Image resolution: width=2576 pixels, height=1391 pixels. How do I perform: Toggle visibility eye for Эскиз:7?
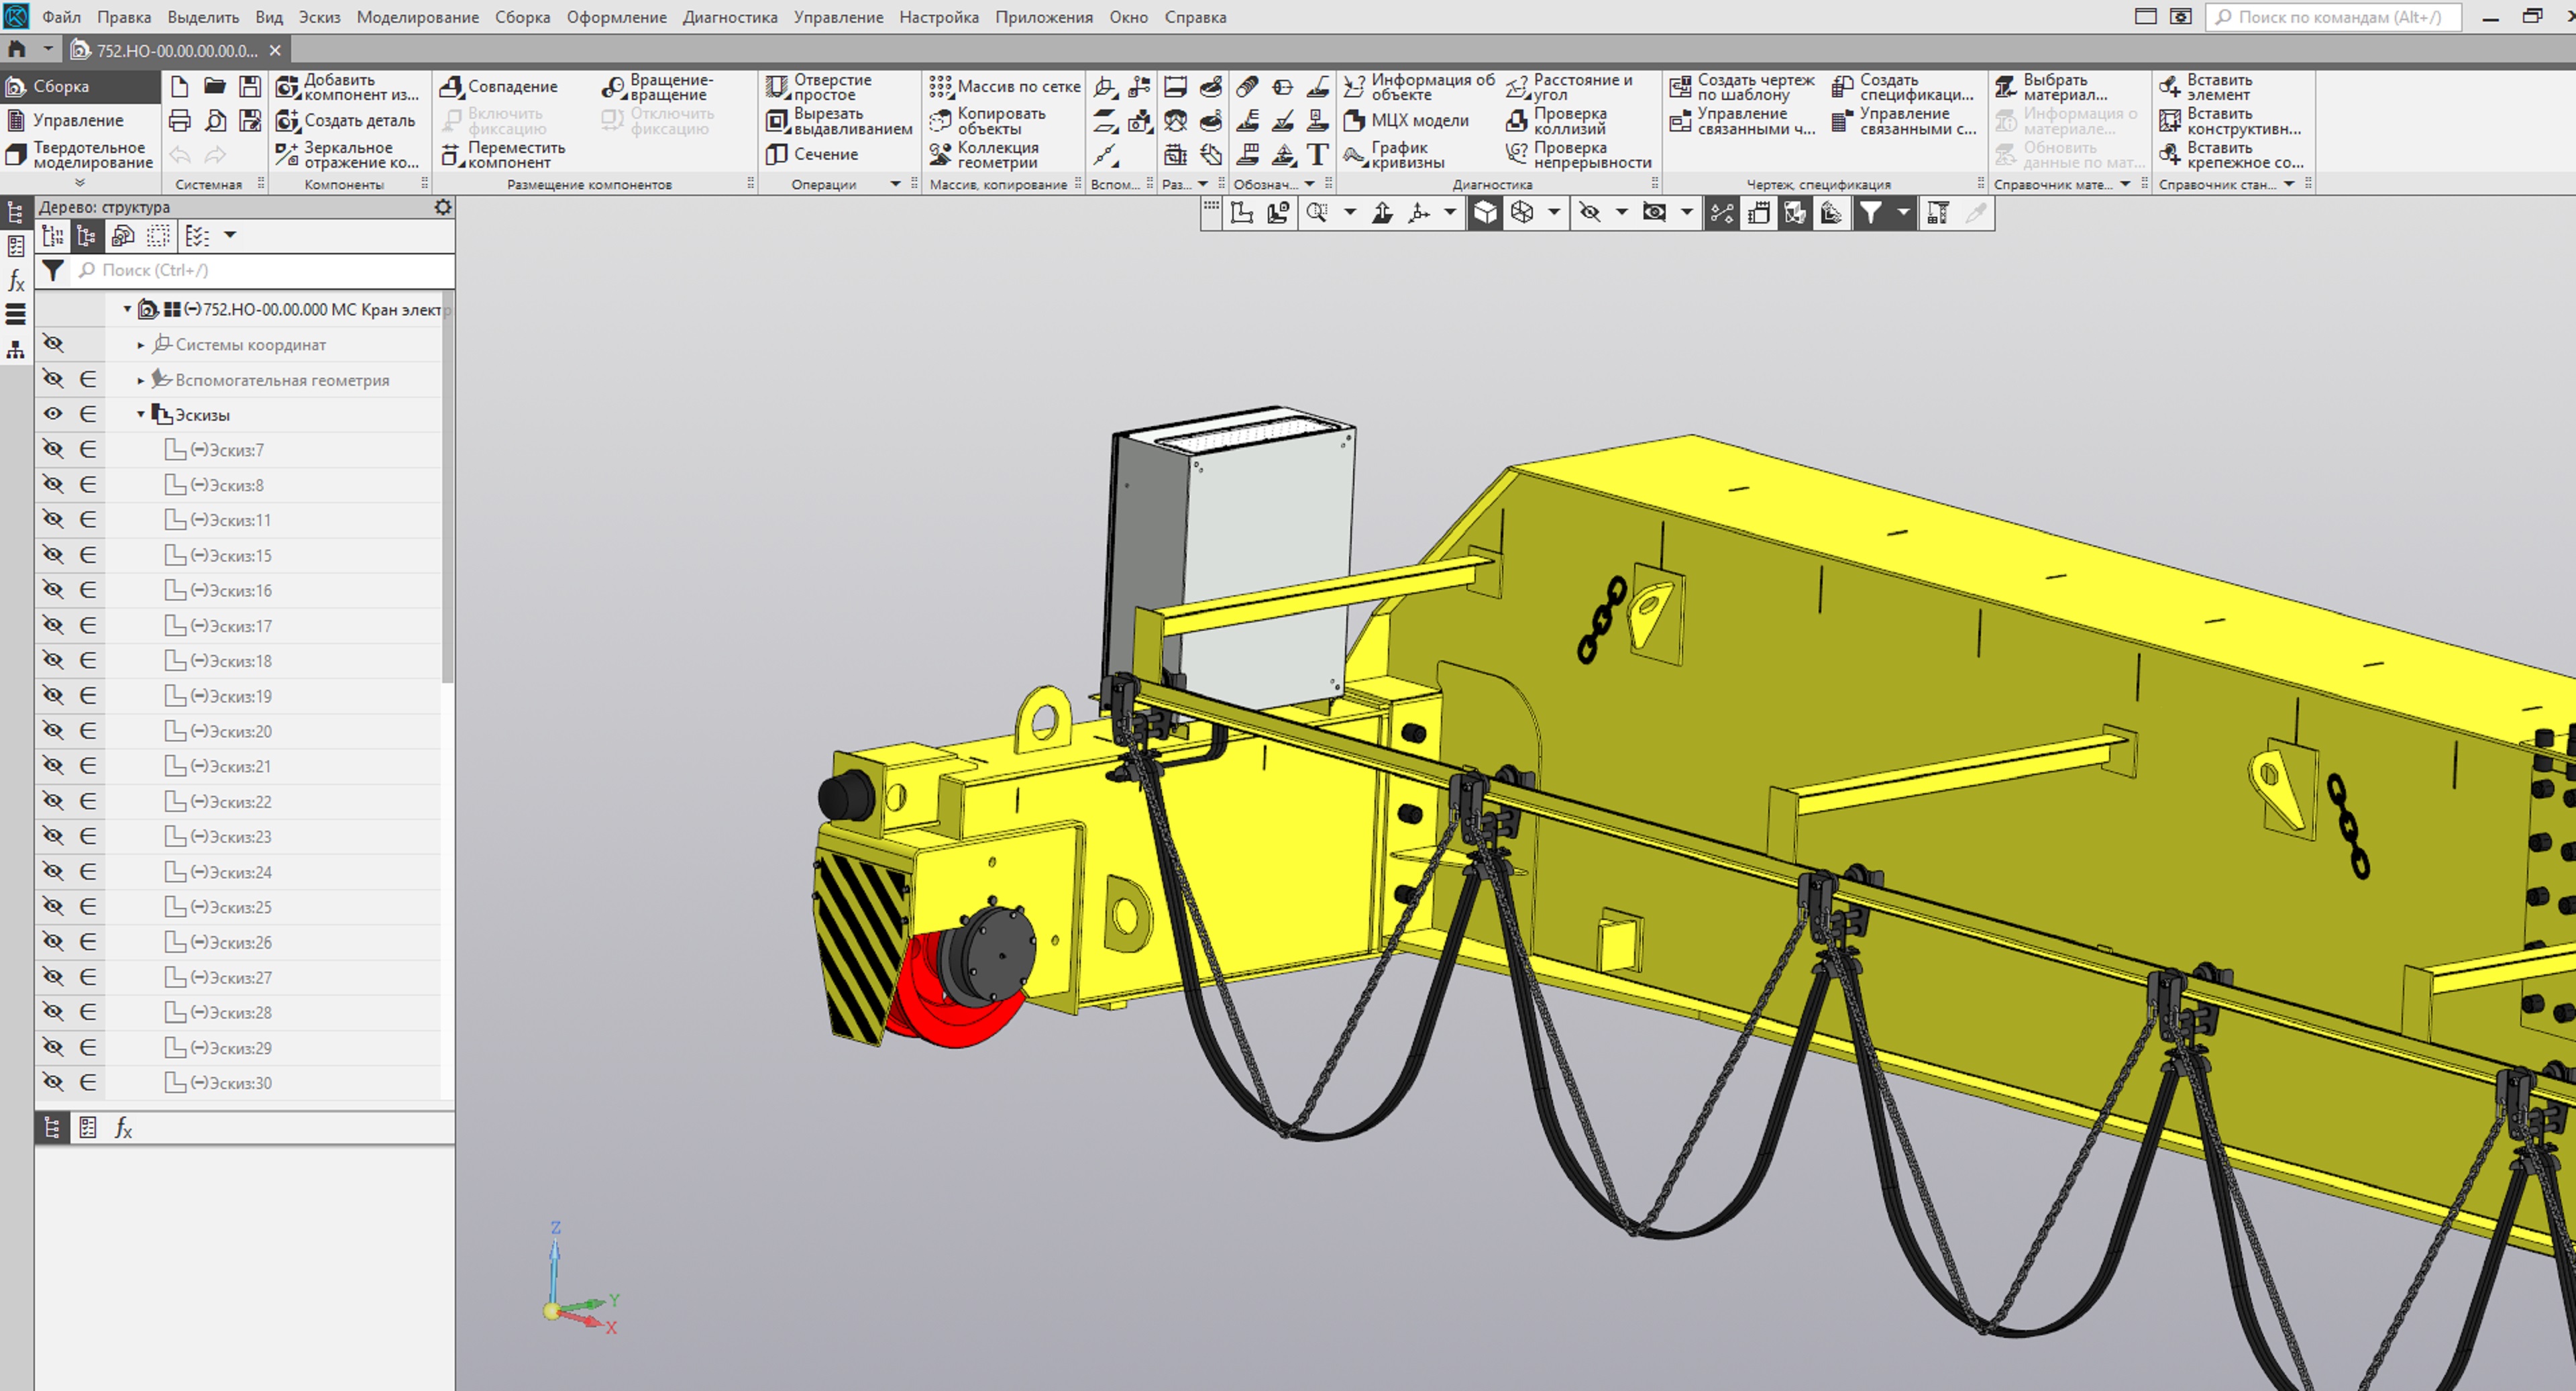pyautogui.click(x=53, y=450)
